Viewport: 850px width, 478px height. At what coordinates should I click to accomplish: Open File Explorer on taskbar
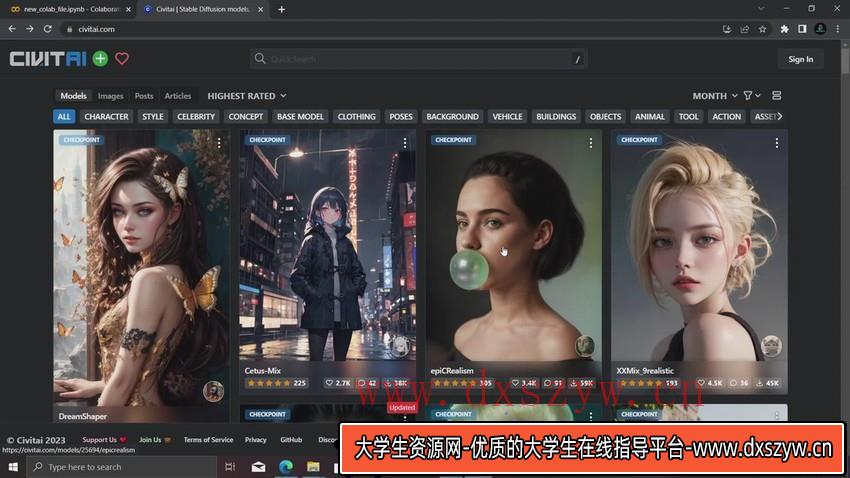[313, 467]
